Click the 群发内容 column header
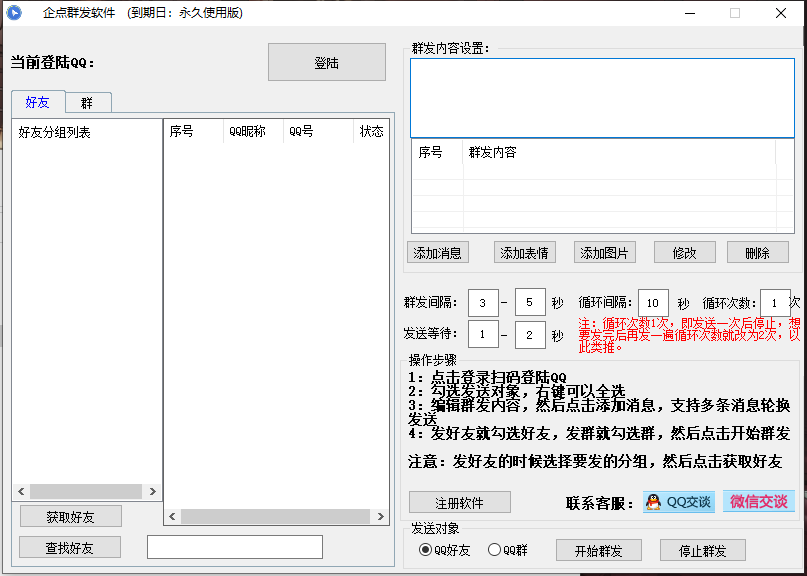The image size is (807, 576). pos(619,152)
